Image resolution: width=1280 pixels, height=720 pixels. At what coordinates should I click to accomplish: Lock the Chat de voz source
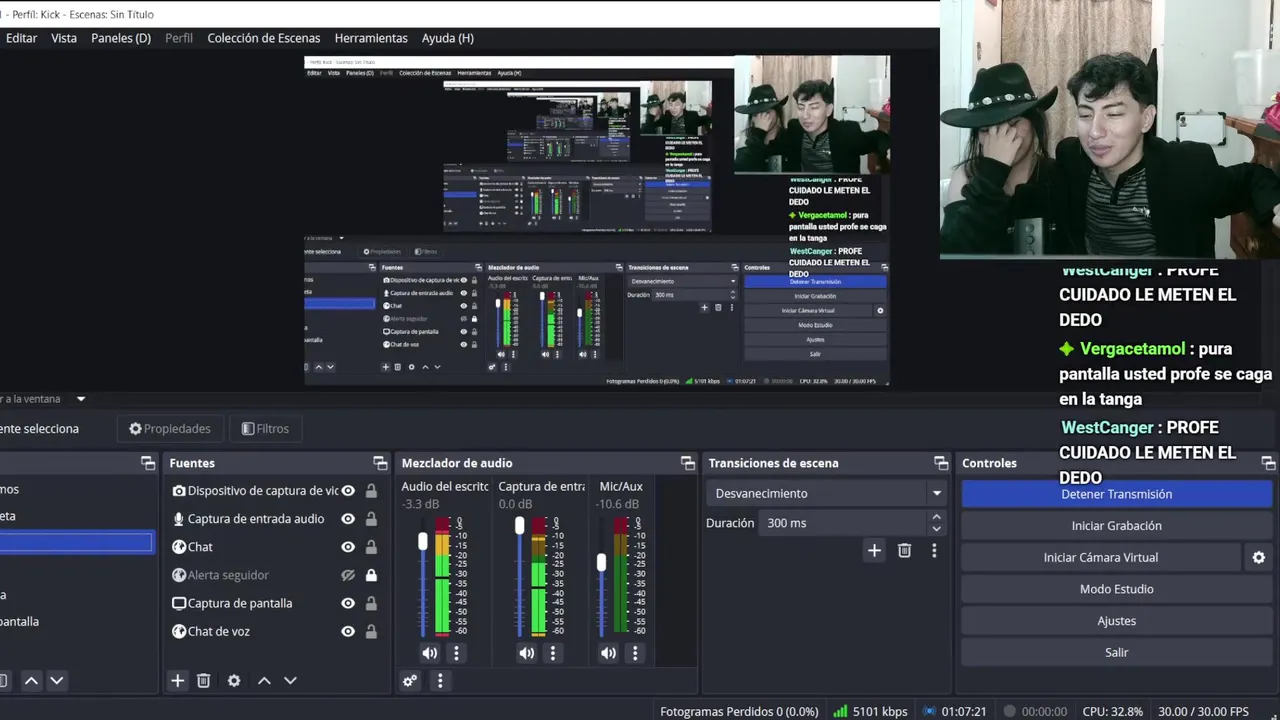click(371, 631)
